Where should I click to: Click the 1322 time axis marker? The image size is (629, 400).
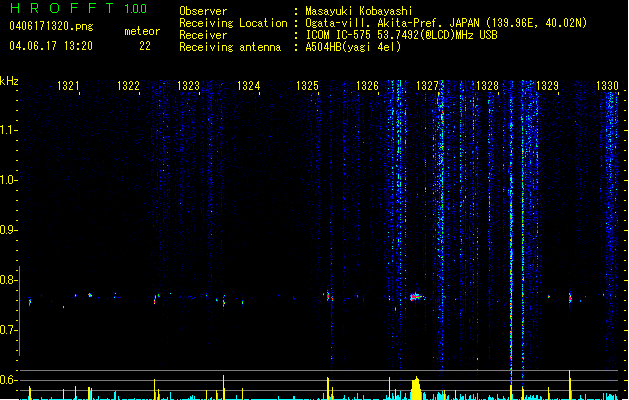click(128, 86)
